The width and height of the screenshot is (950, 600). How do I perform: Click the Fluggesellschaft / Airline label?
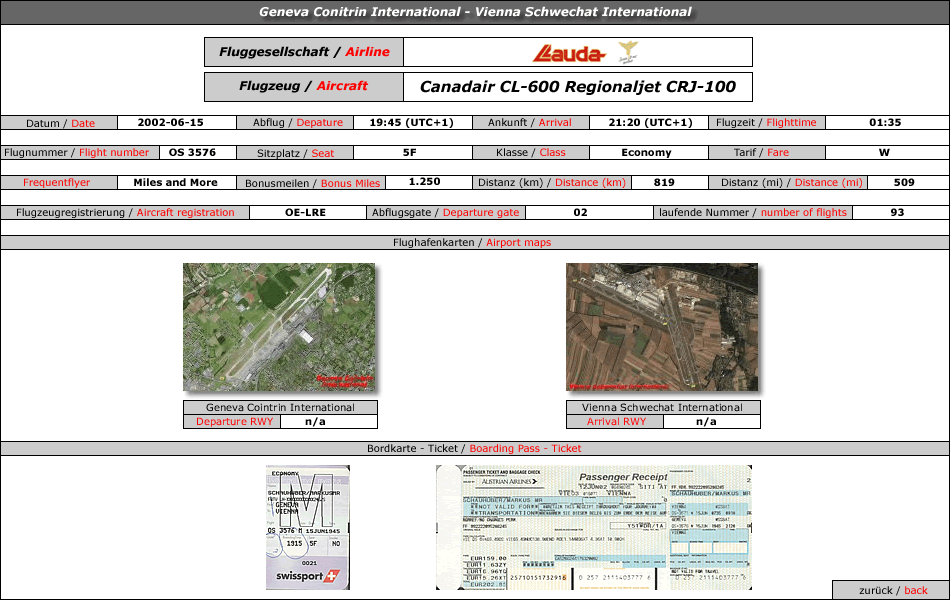pyautogui.click(x=304, y=52)
